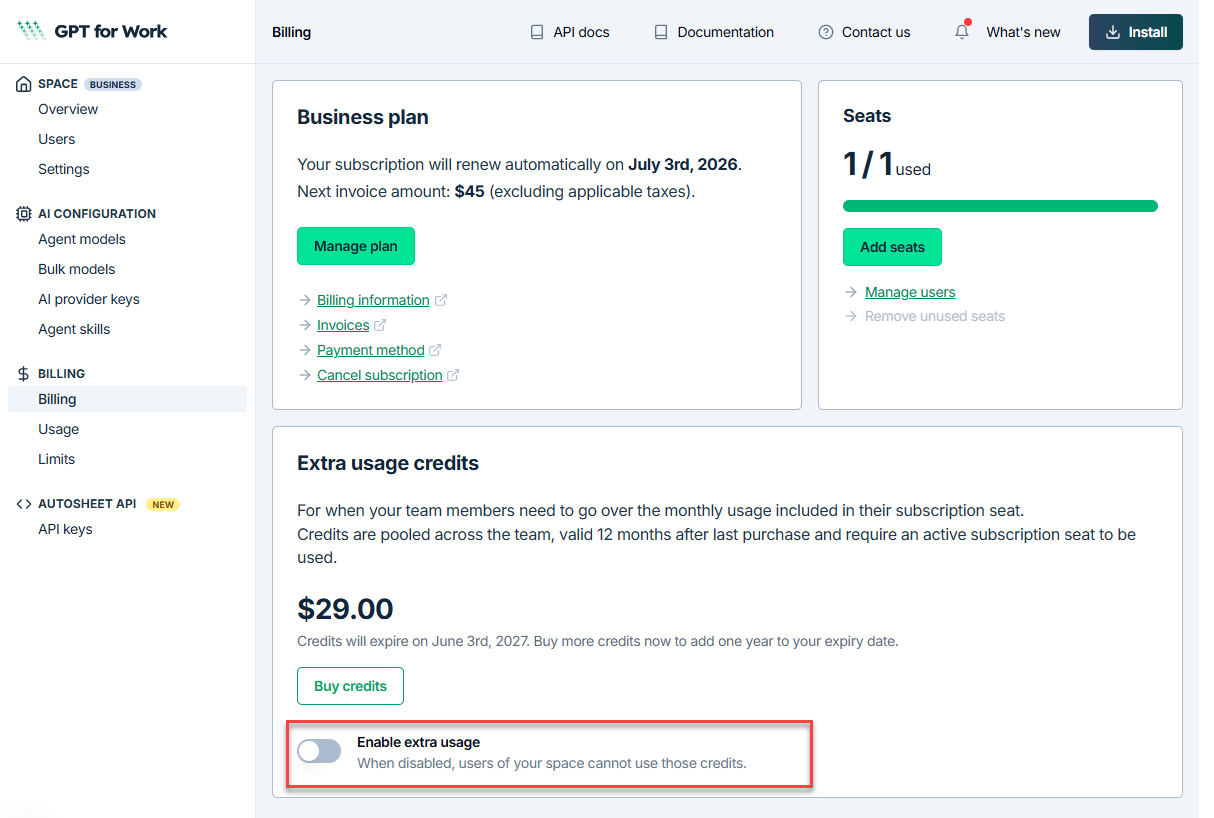Screen dimensions: 1214x818
Task: Open the Invoices link
Action: (x=343, y=325)
